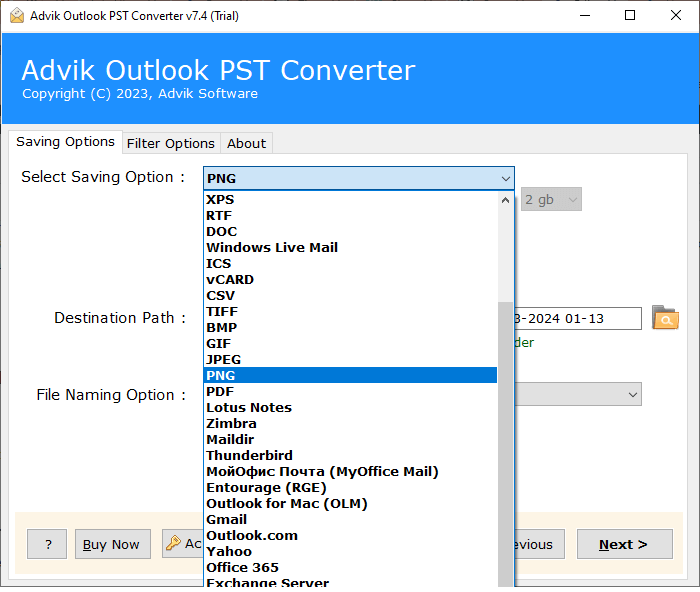Switch to the Filter Options tab
700x592 pixels.
(x=171, y=143)
